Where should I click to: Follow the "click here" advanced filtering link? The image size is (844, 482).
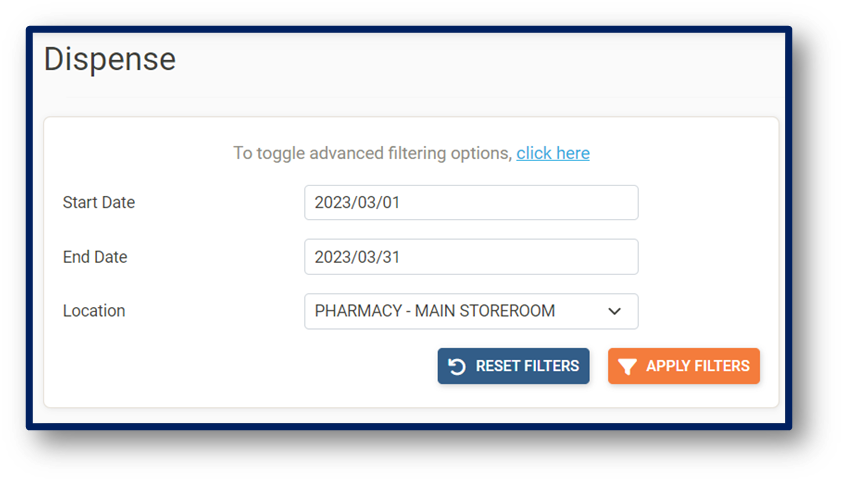(x=553, y=153)
